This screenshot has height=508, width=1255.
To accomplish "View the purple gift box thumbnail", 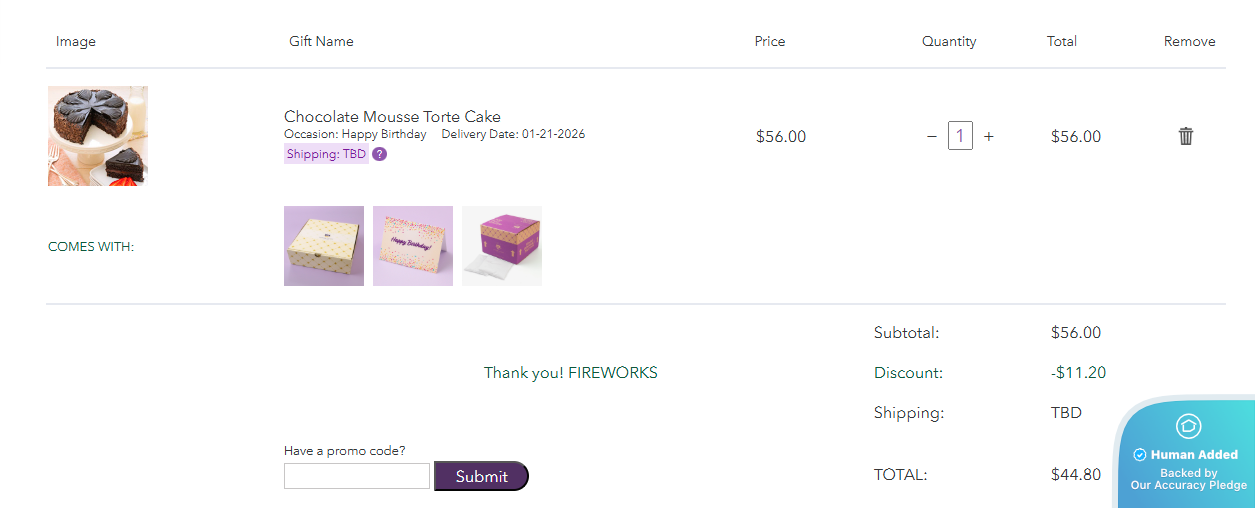I will 502,246.
